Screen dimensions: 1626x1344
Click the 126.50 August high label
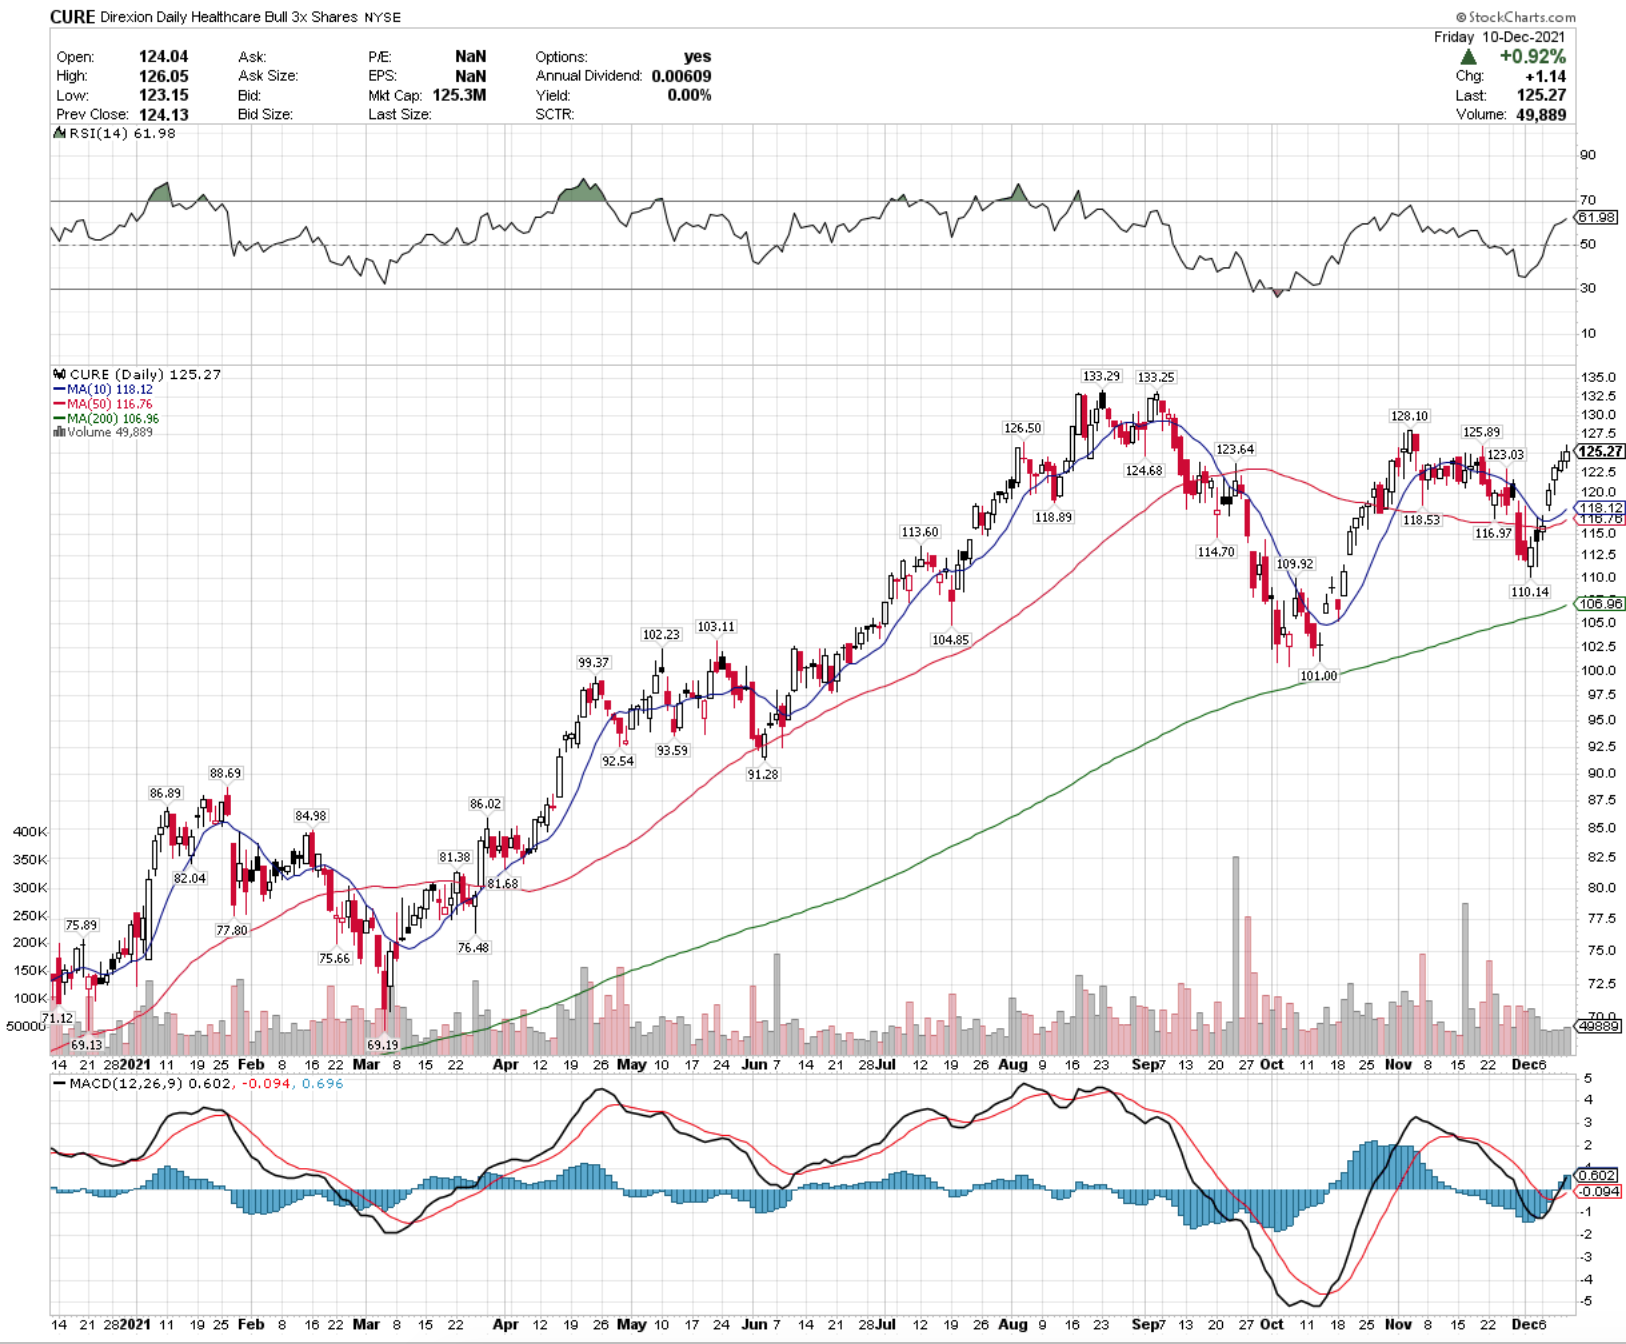coord(1022,428)
